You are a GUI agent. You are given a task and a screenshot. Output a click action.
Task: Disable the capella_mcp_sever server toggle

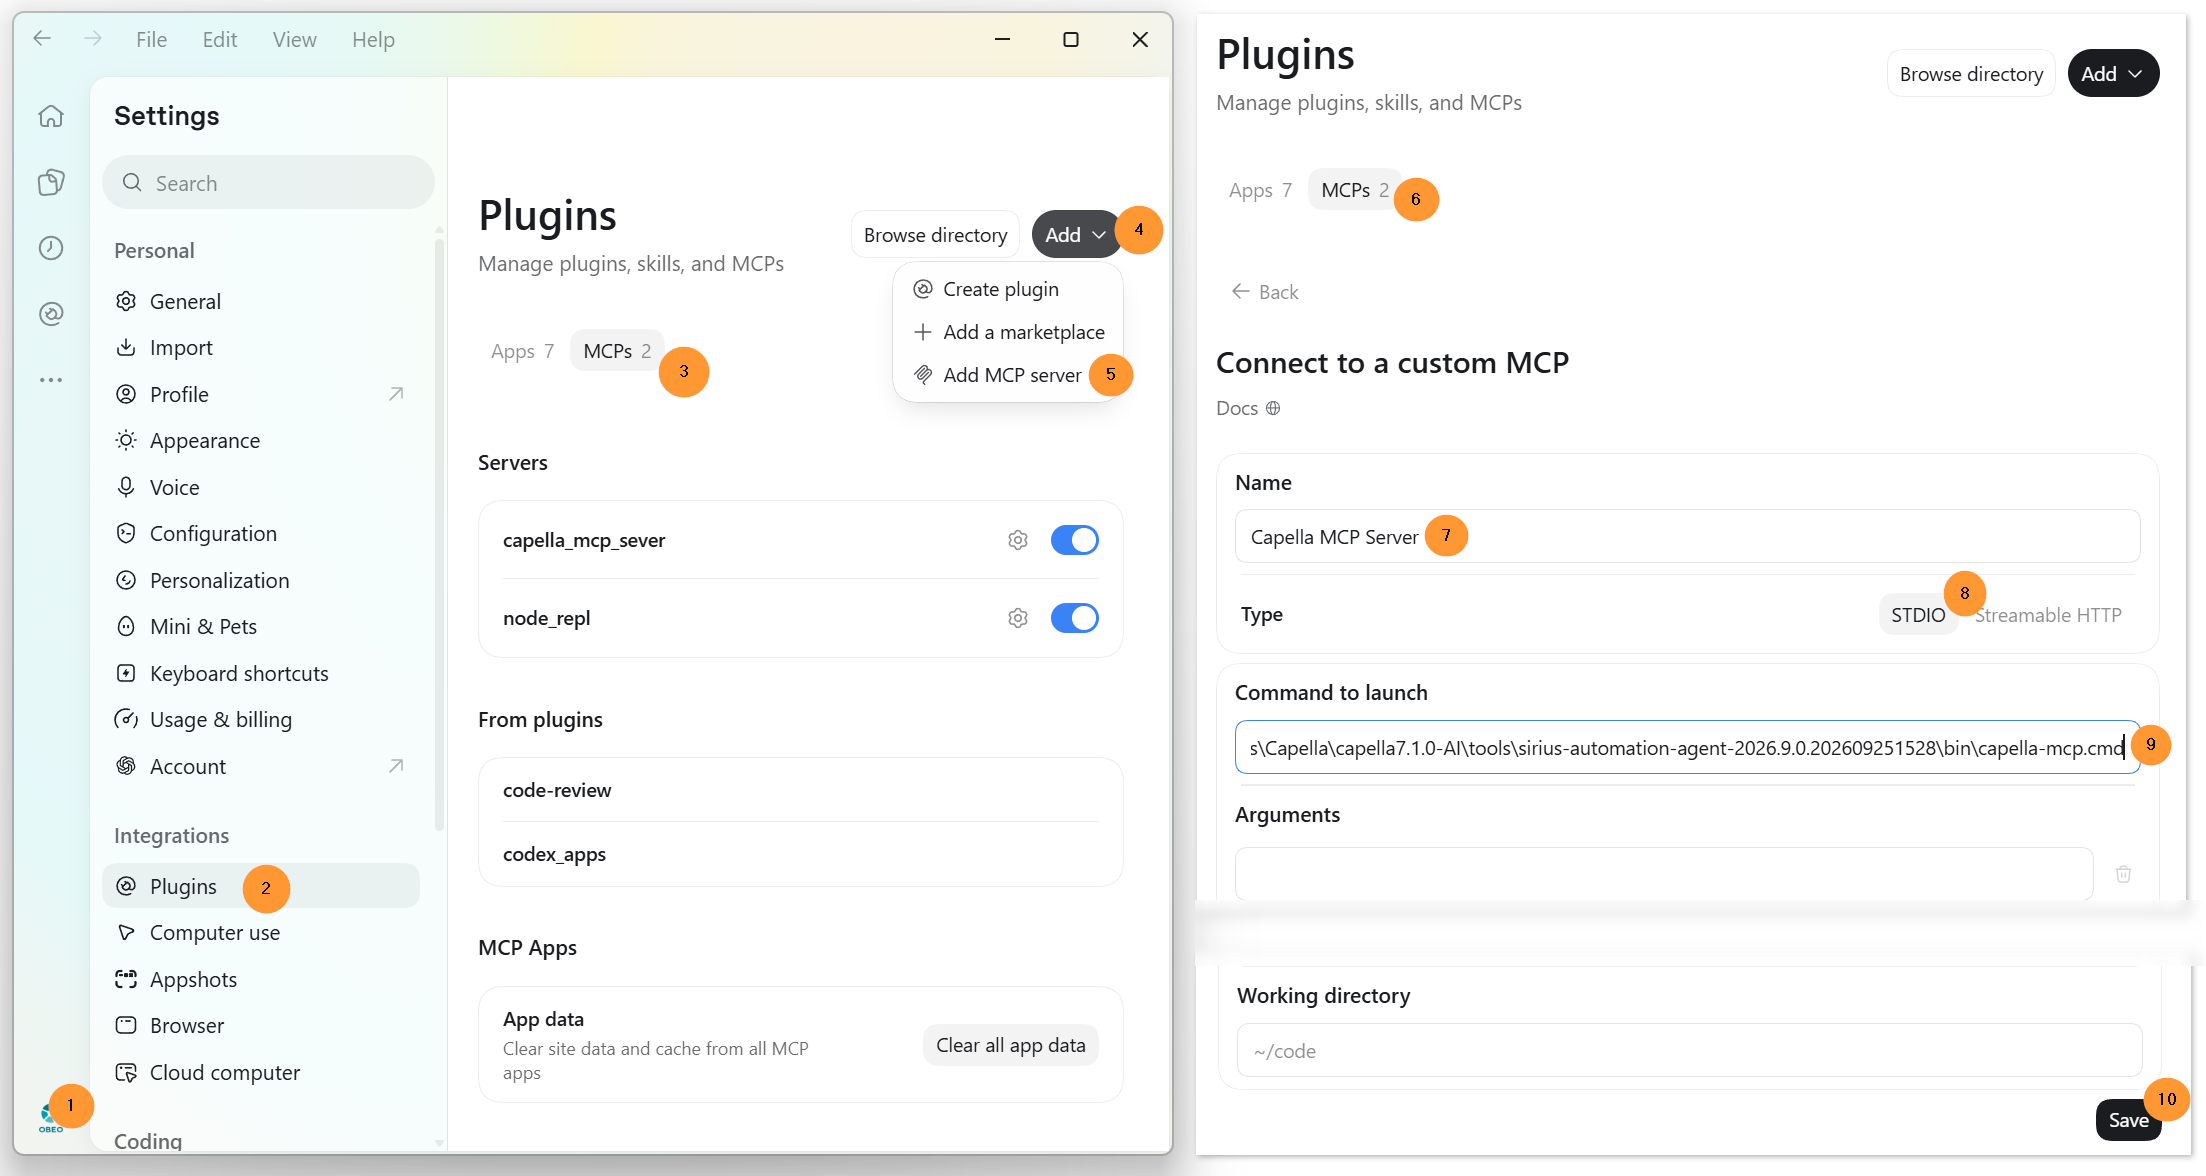click(1075, 540)
